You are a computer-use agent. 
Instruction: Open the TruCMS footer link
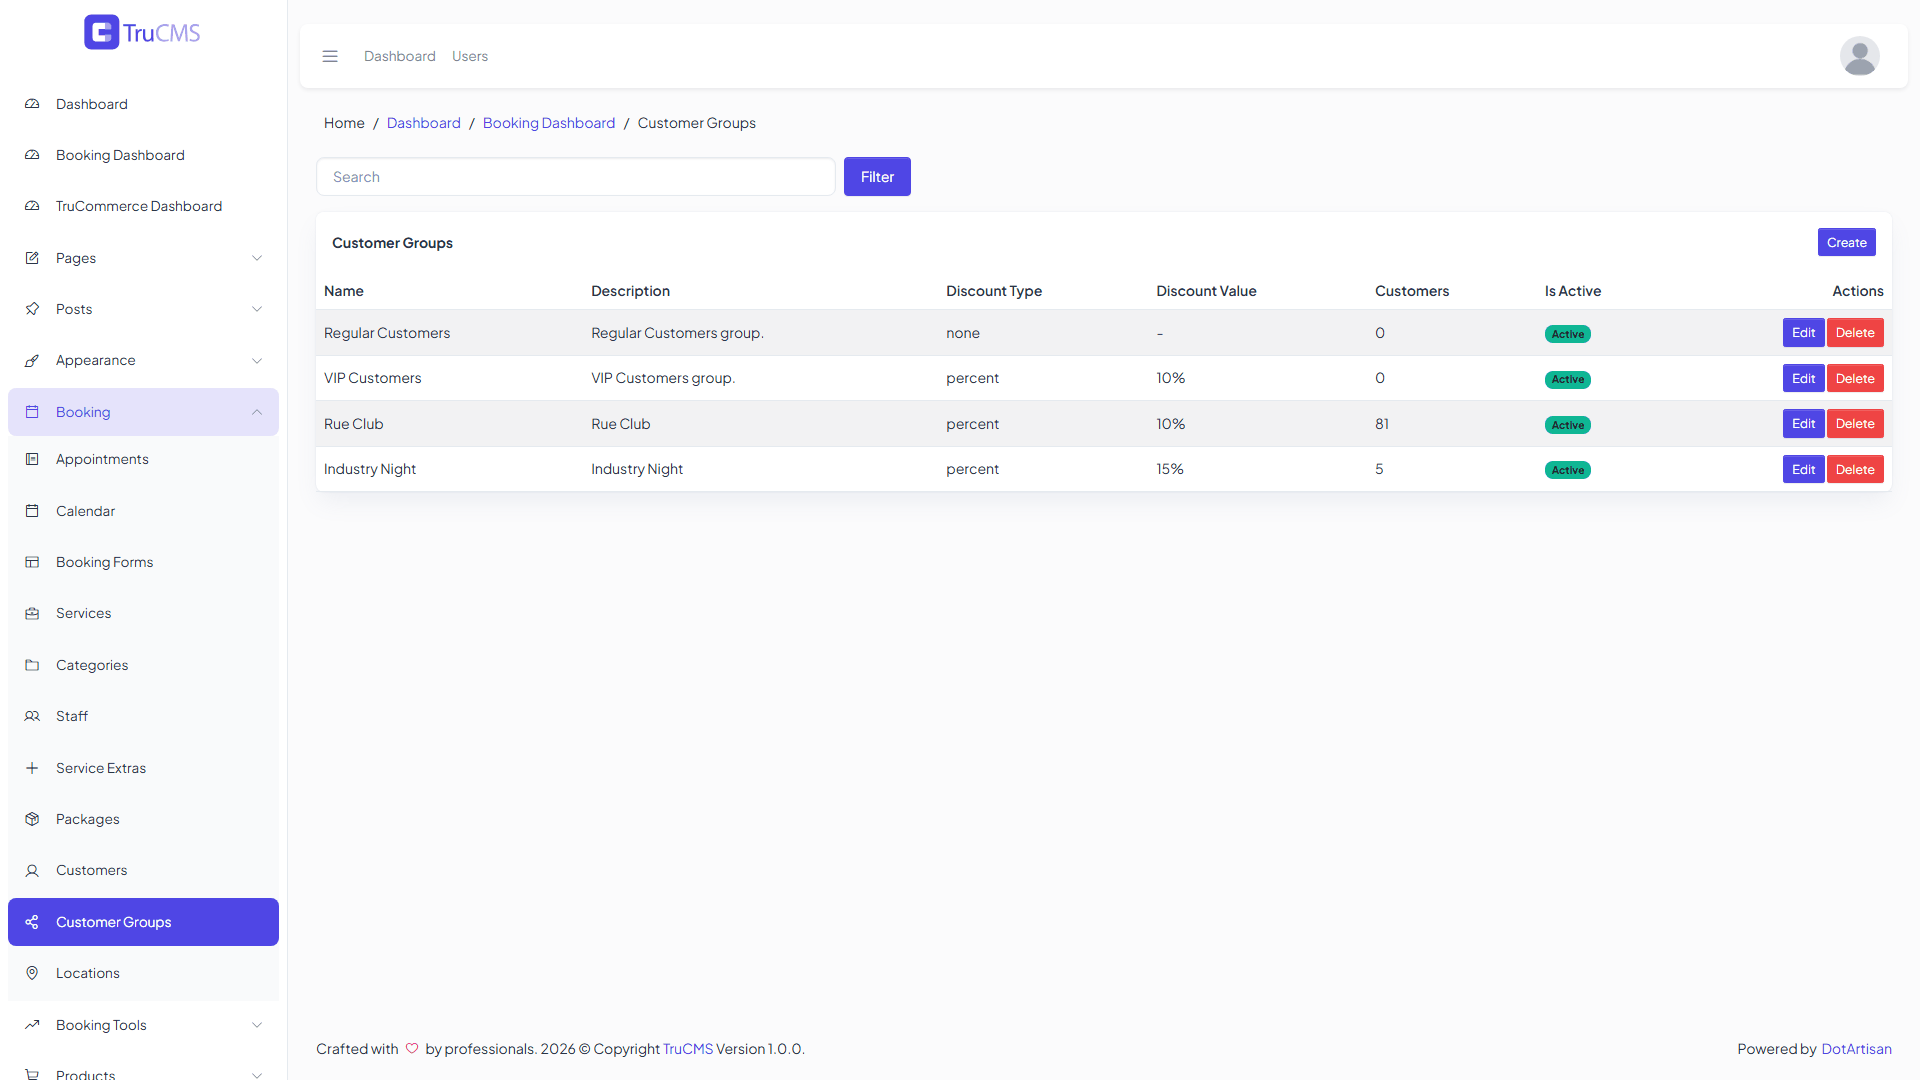point(688,1049)
